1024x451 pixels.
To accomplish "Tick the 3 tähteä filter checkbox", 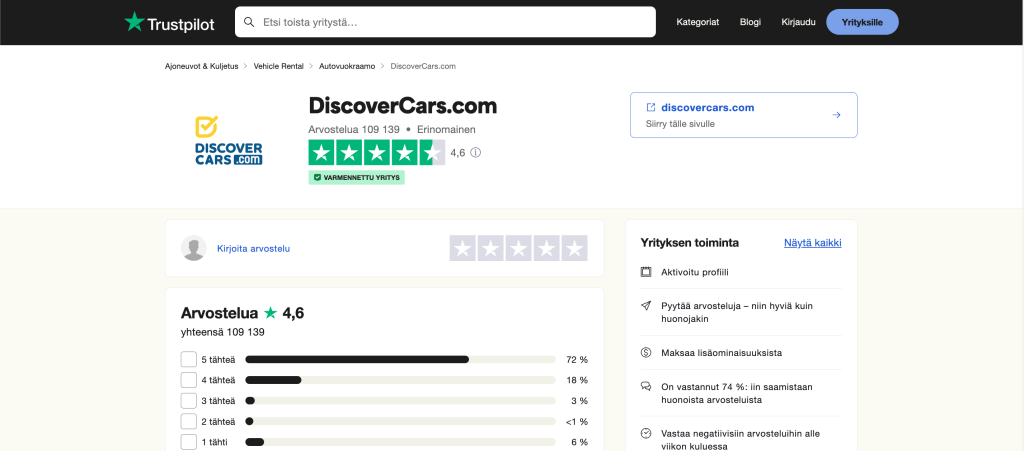I will (189, 401).
